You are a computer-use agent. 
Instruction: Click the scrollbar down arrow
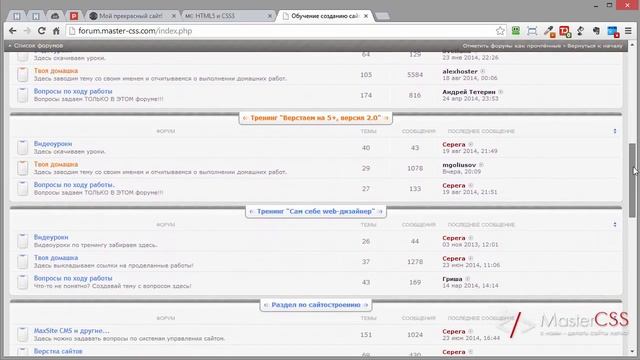(x=632, y=351)
